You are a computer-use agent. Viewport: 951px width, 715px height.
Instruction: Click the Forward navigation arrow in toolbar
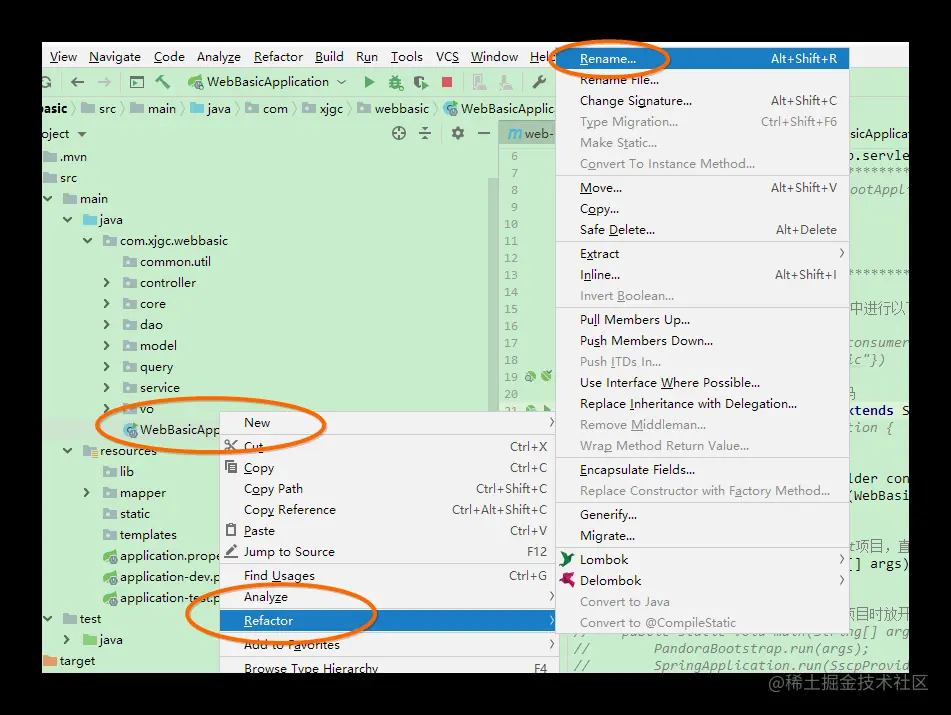[x=105, y=82]
